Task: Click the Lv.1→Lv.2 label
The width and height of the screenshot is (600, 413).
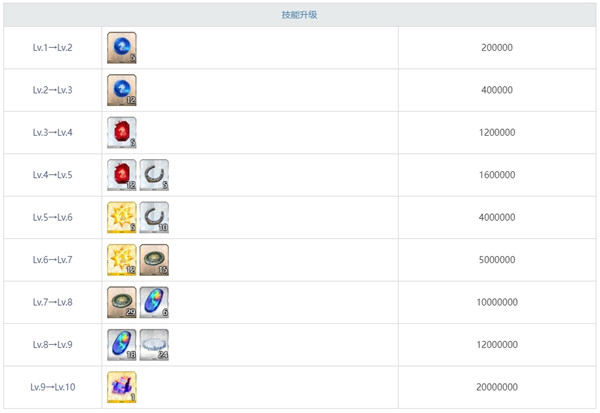Action: tap(52, 48)
